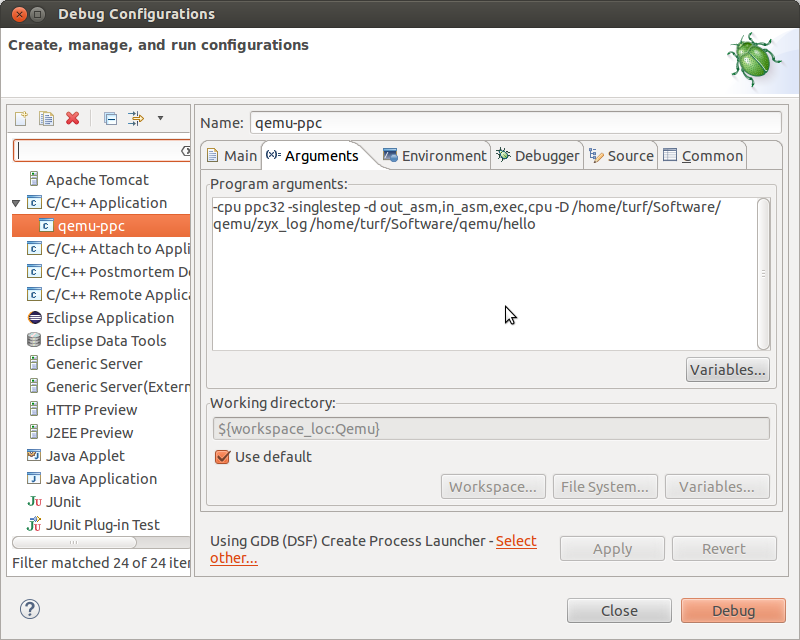
Task: Click the Eclipse Data Tools database icon
Action: [34, 340]
